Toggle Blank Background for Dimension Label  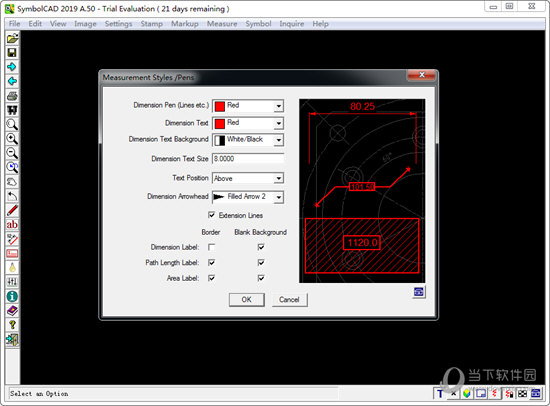[x=261, y=247]
